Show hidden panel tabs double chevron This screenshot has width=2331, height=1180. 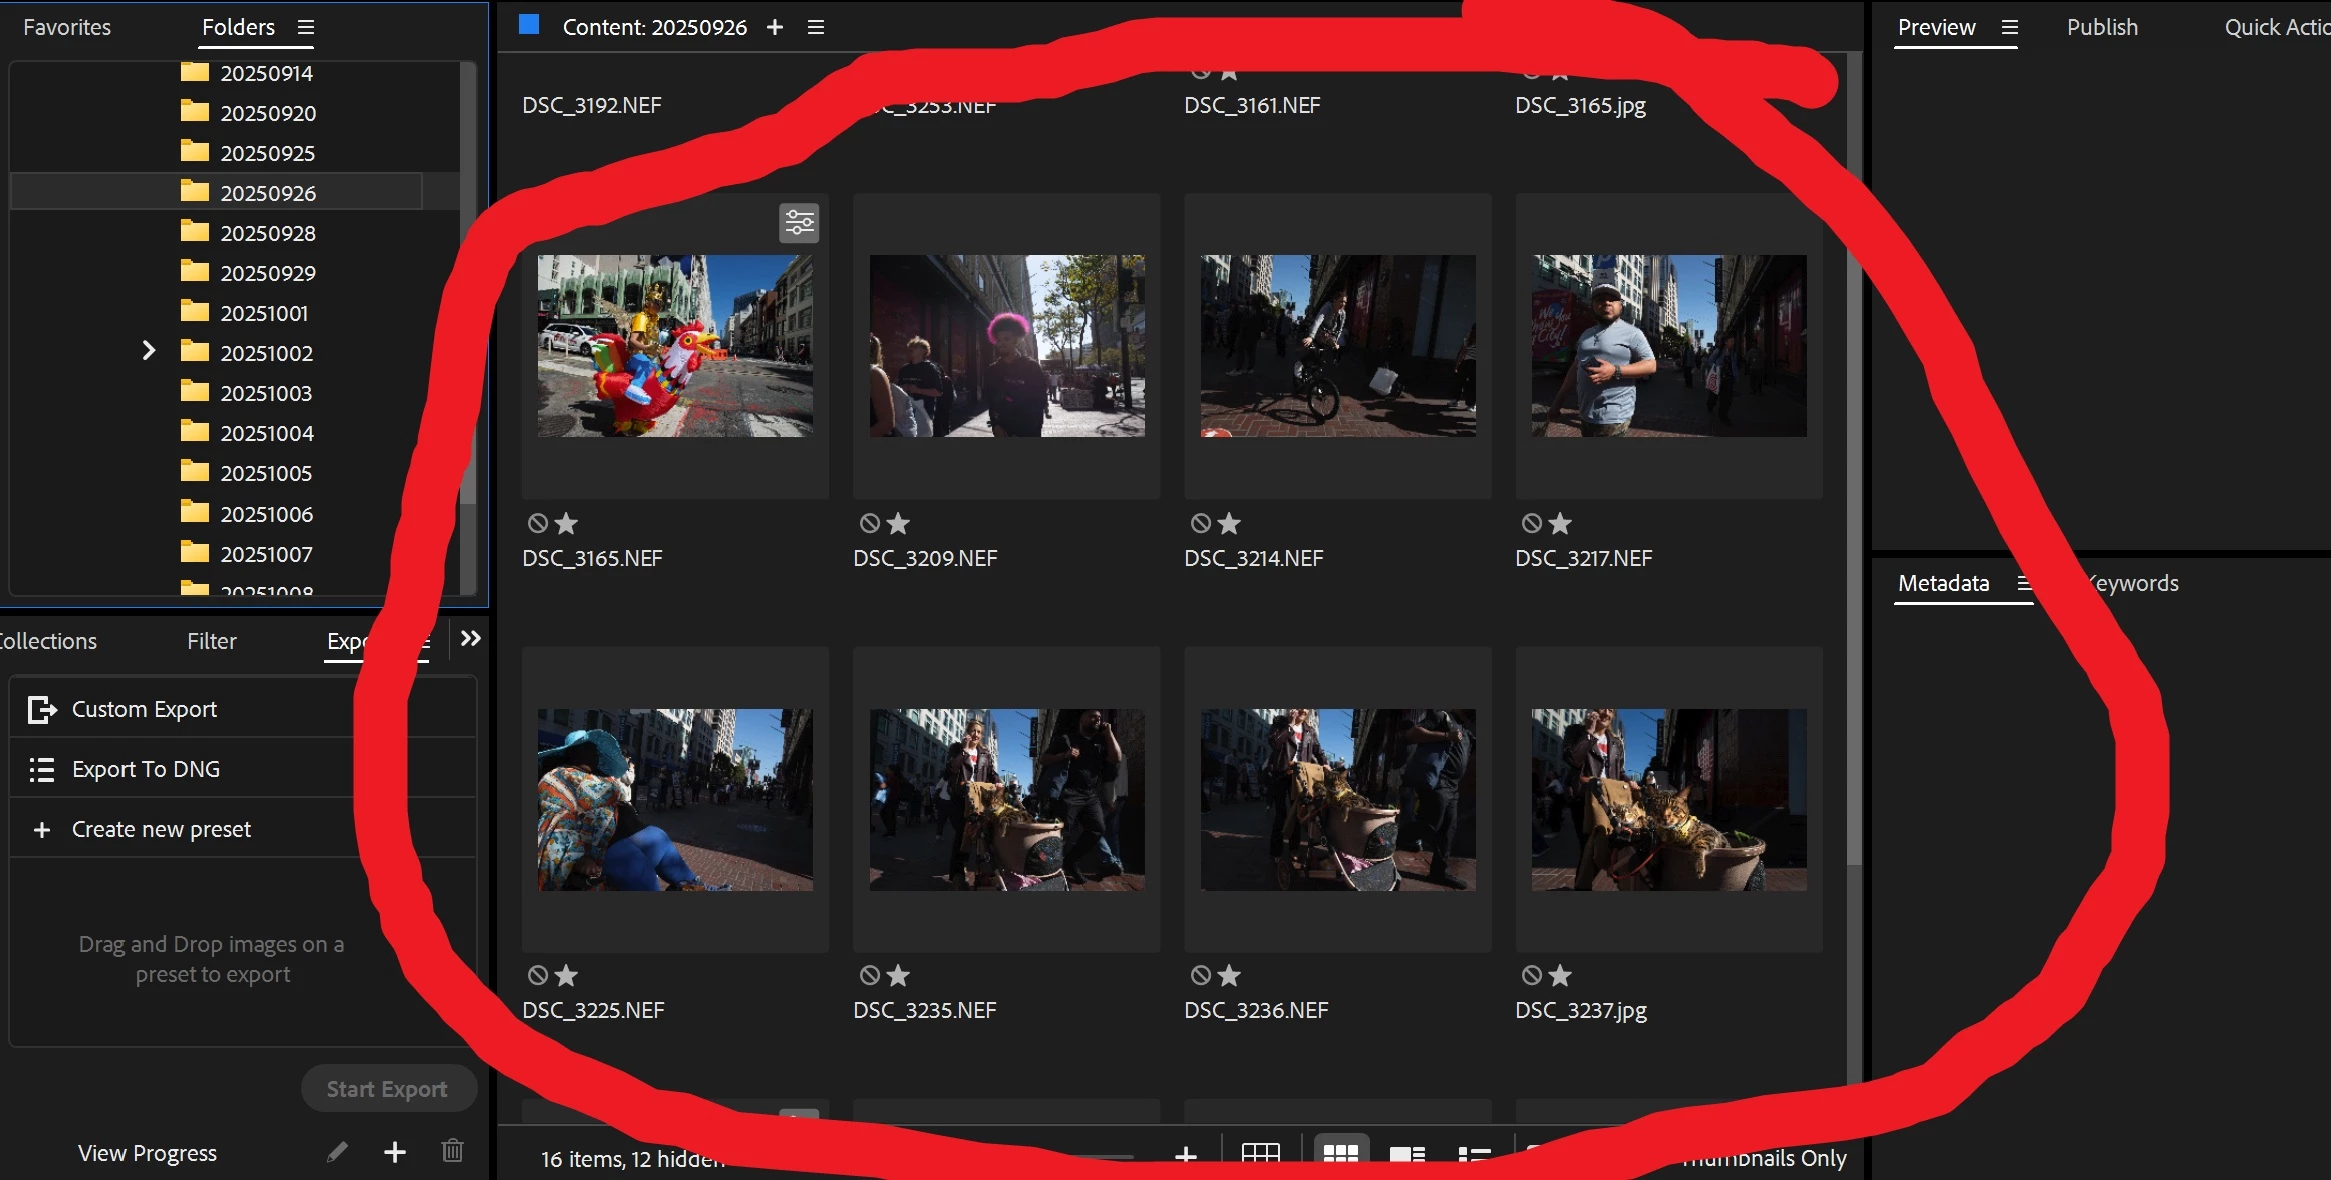(470, 638)
